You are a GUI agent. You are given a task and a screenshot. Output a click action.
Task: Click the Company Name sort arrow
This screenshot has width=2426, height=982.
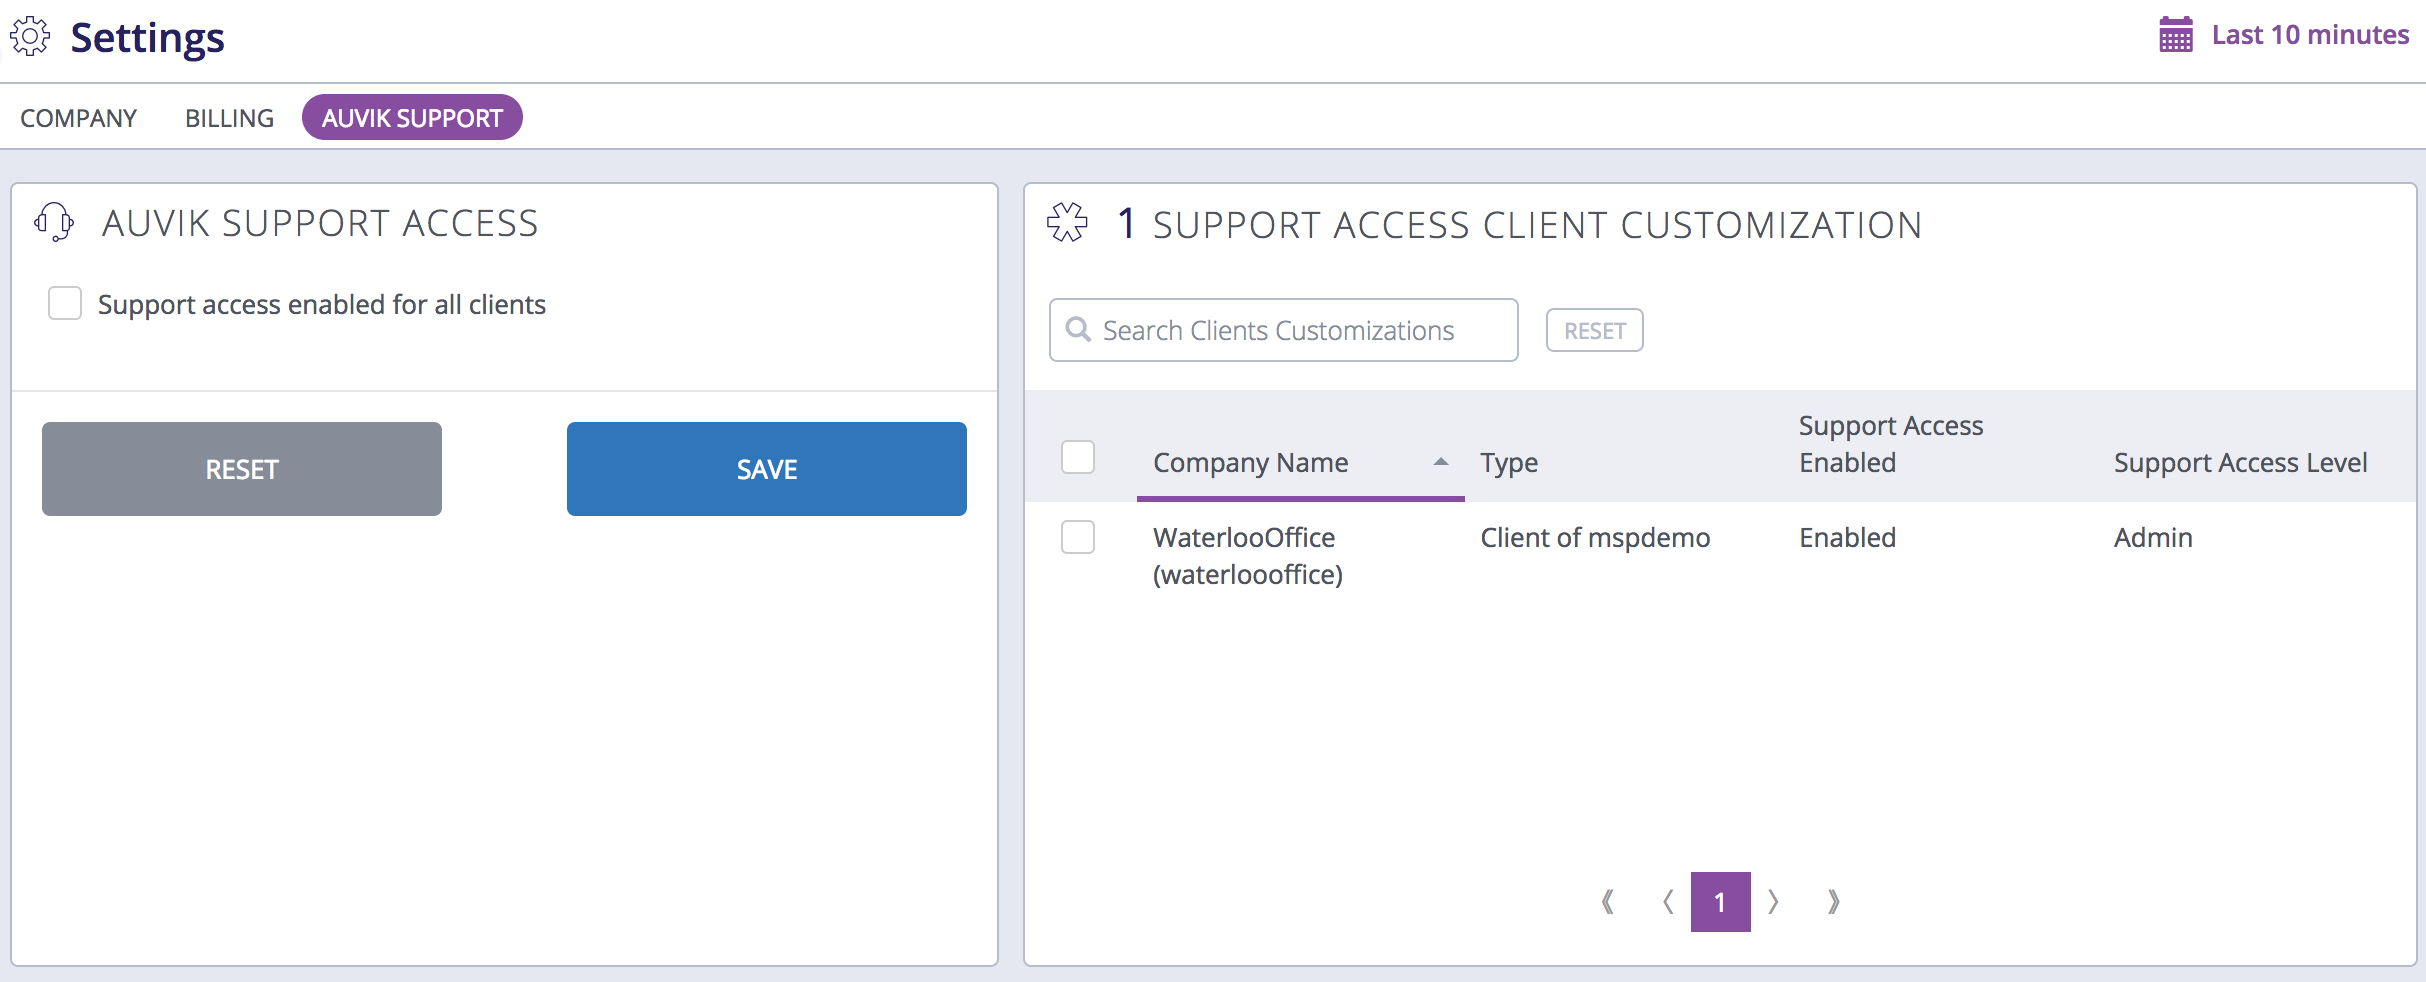pyautogui.click(x=1440, y=461)
